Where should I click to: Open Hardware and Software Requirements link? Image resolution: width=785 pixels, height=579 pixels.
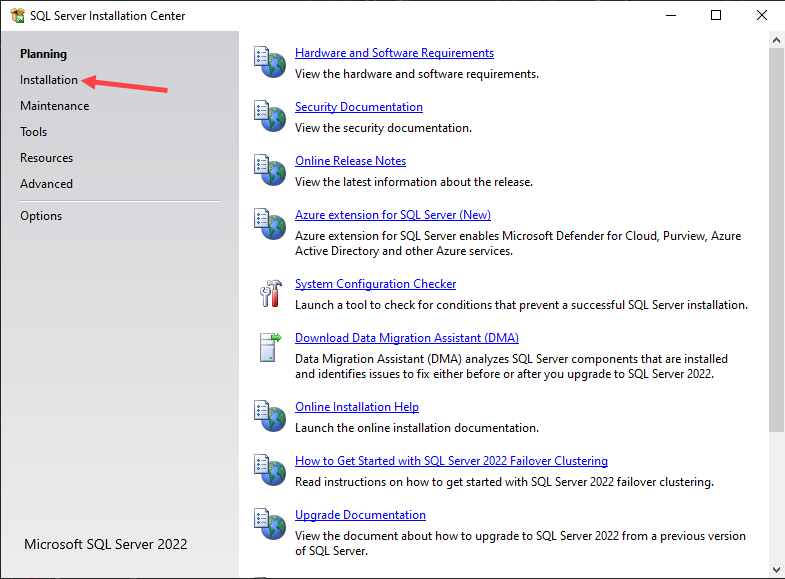[394, 53]
